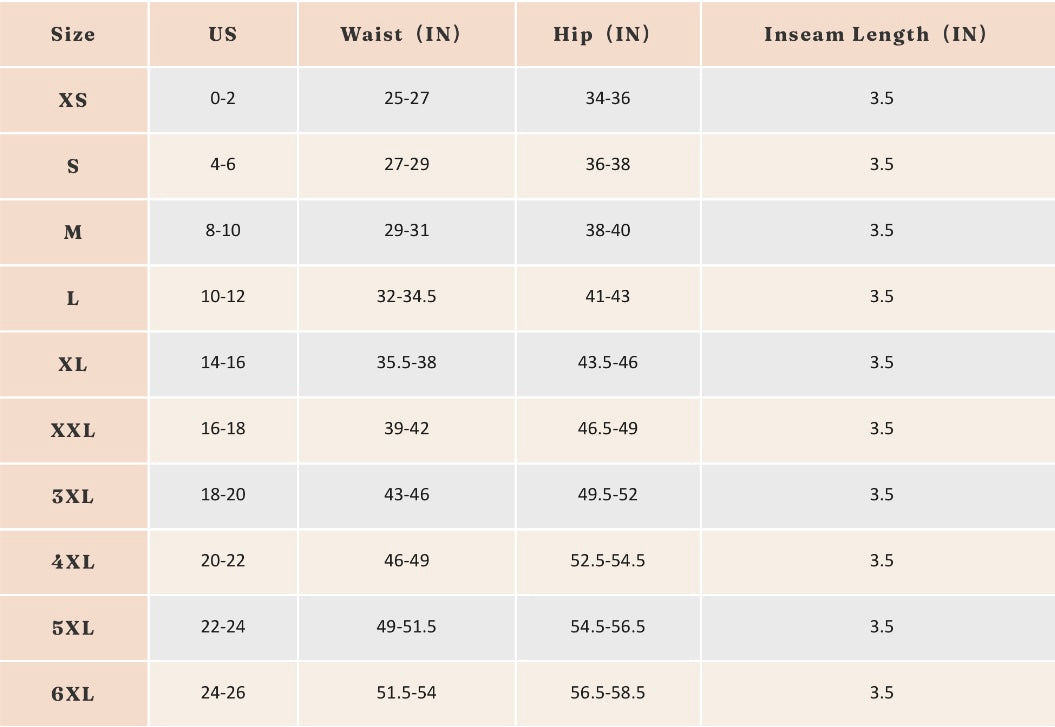Select the XS size row label
1055x727 pixels.
pos(73,100)
